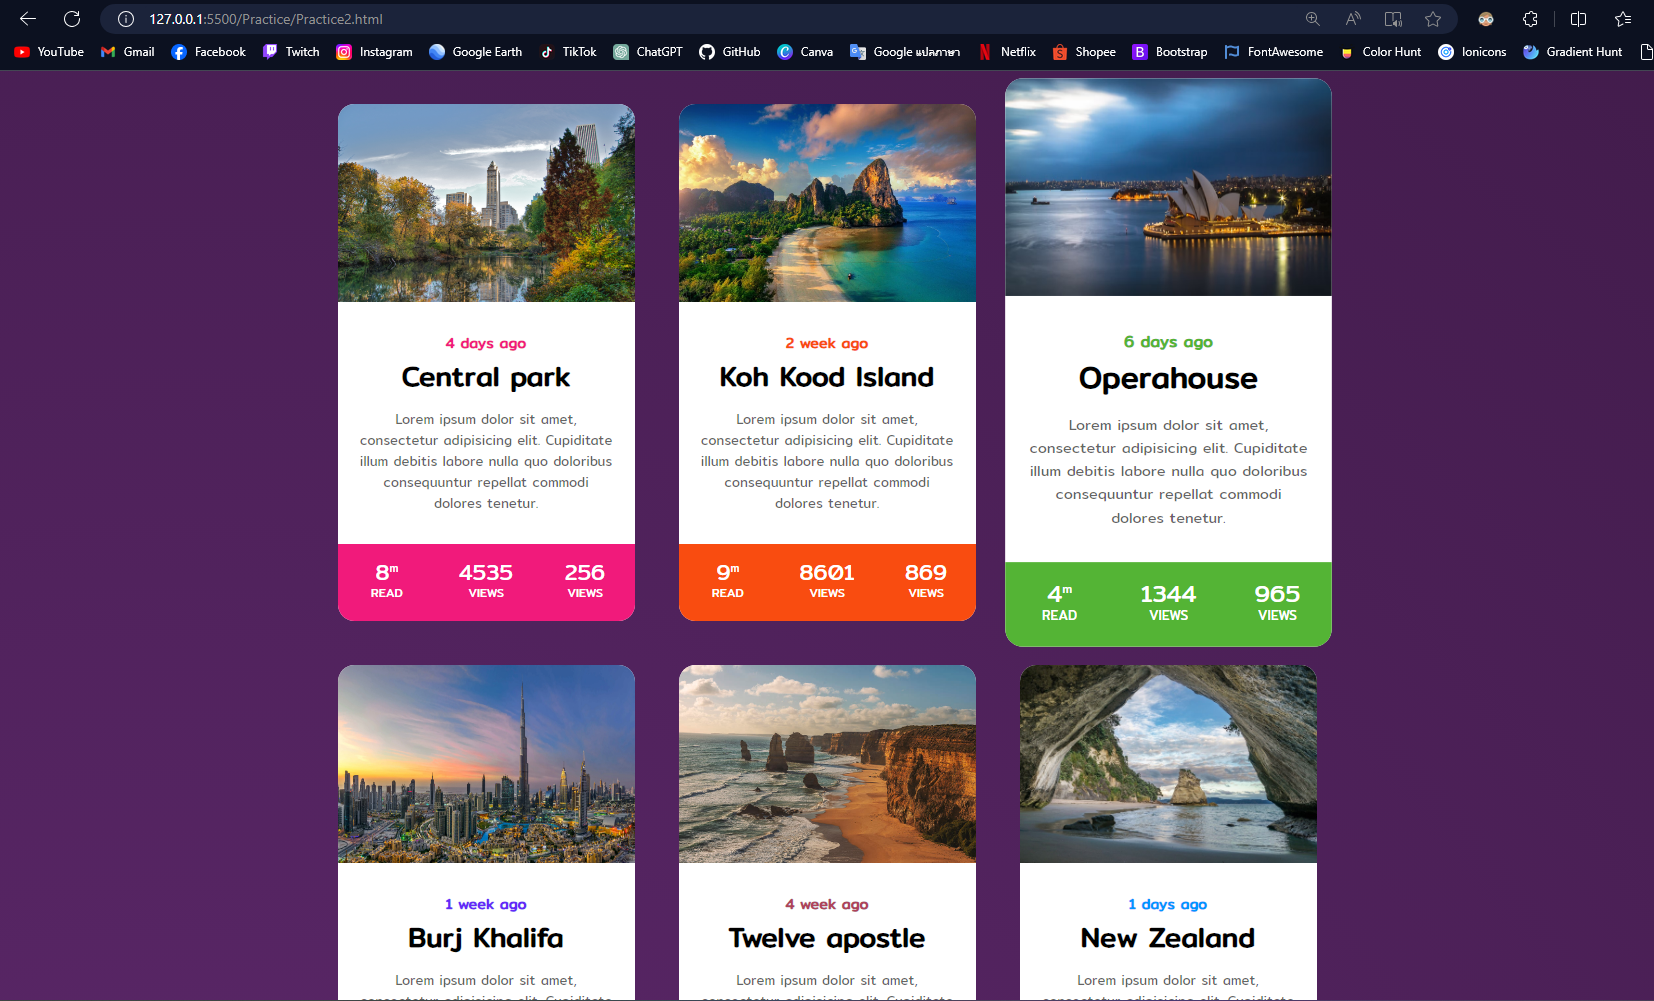Click the 9m read stat in orange footer

[728, 581]
